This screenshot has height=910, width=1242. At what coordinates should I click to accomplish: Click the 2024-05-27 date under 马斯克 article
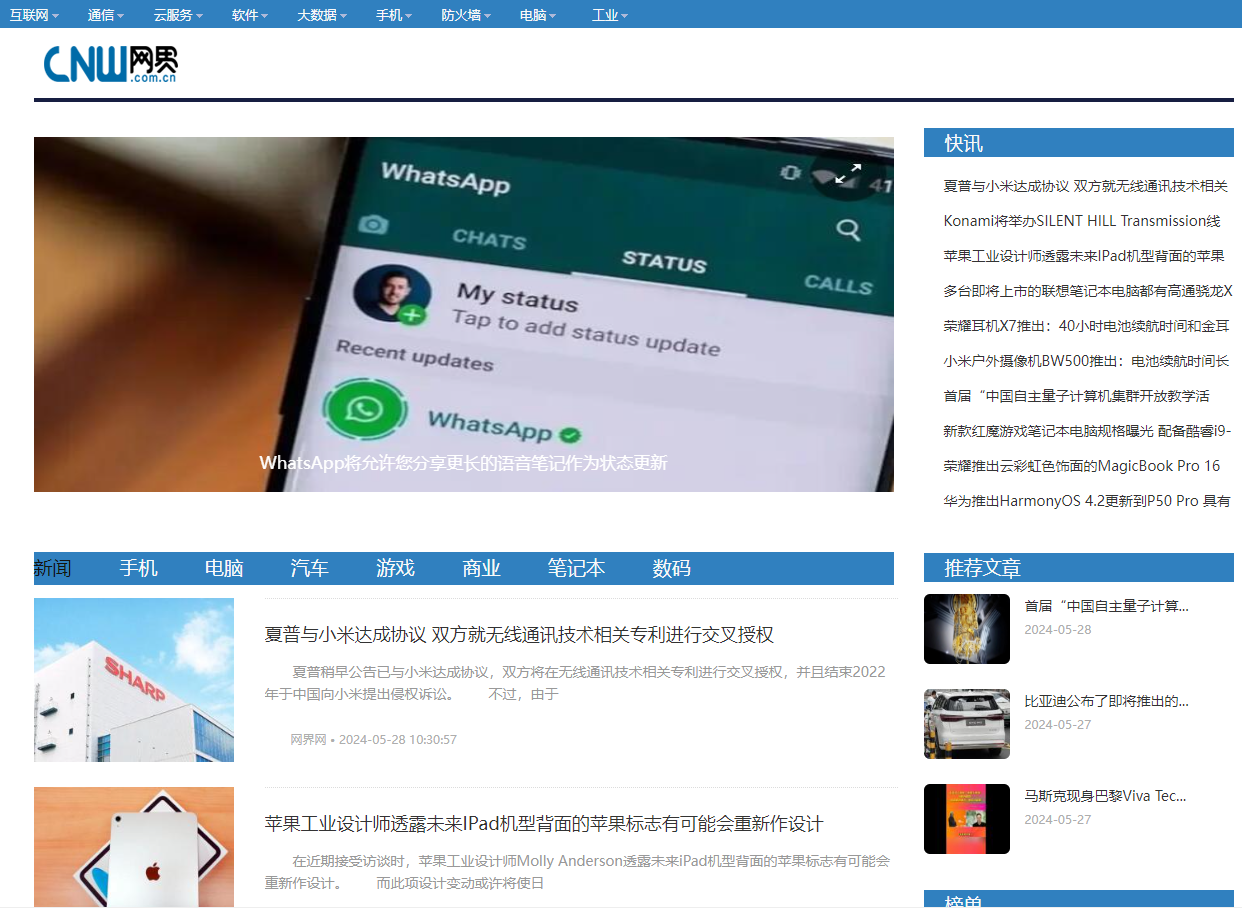click(1058, 820)
